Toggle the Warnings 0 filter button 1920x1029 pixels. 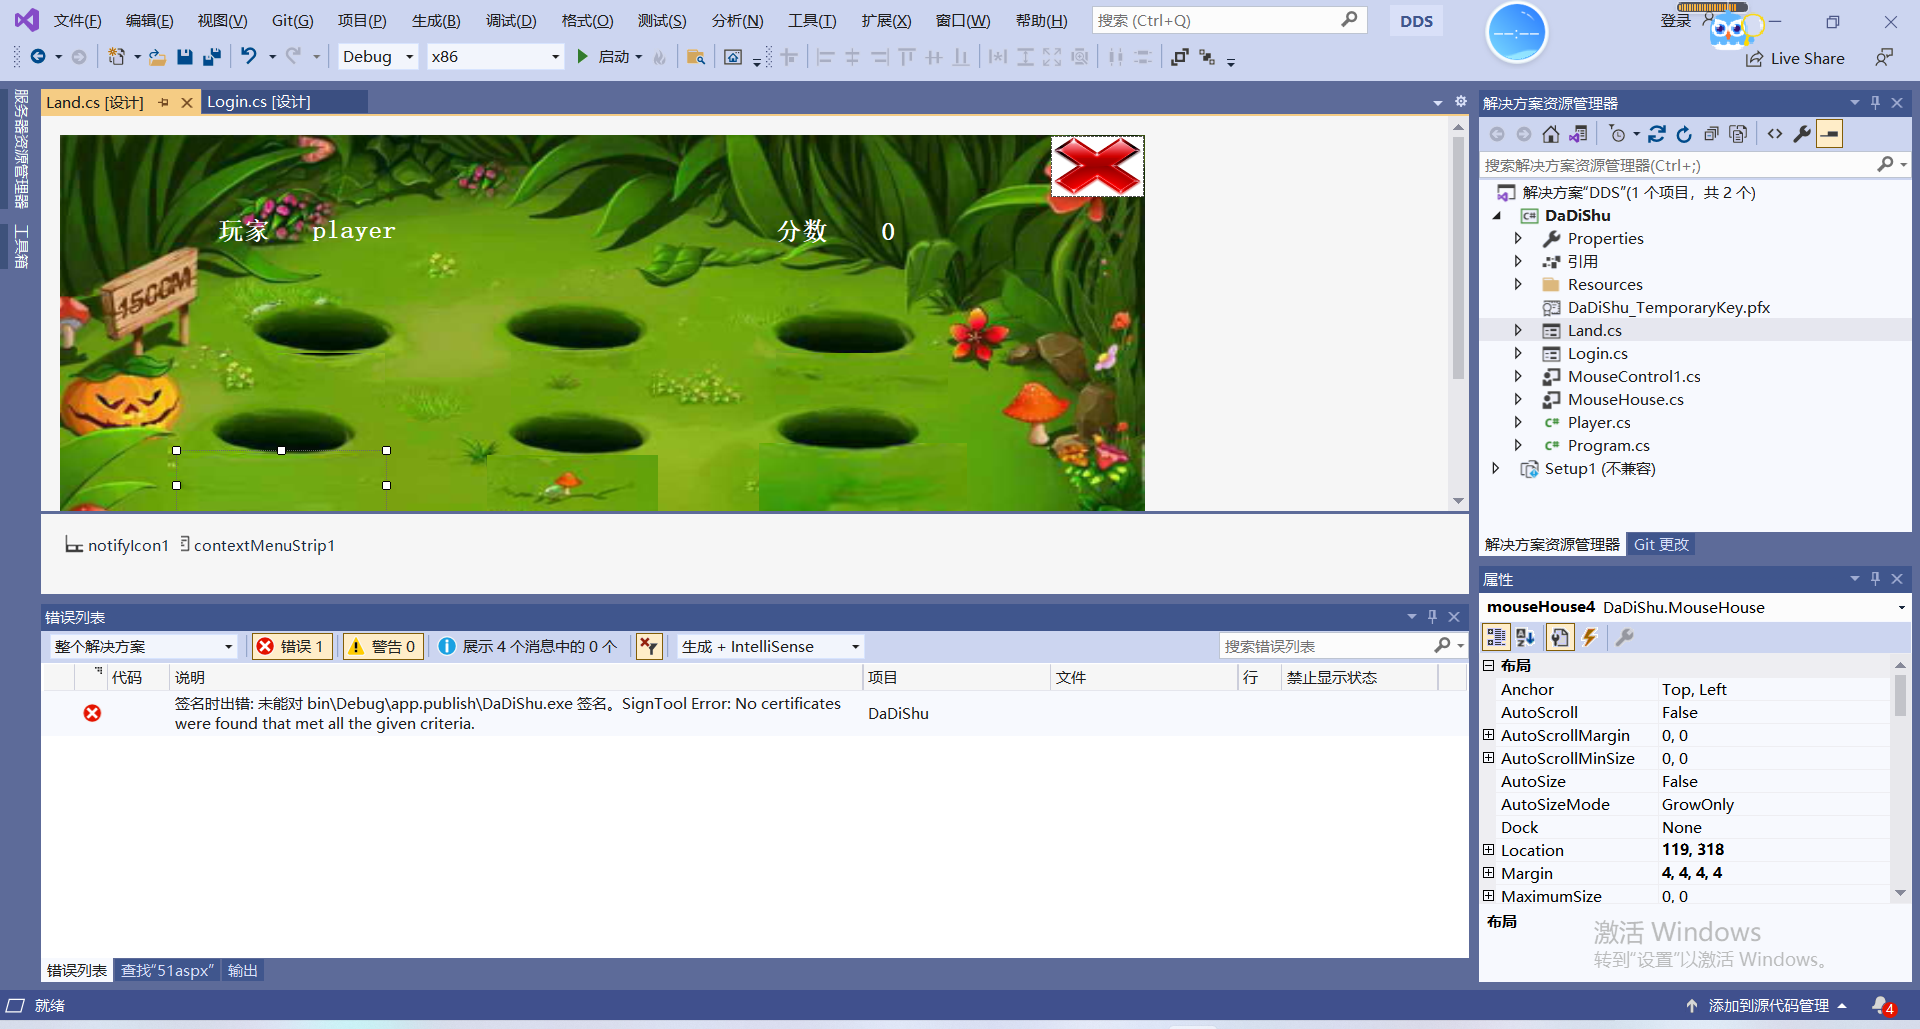pos(383,647)
